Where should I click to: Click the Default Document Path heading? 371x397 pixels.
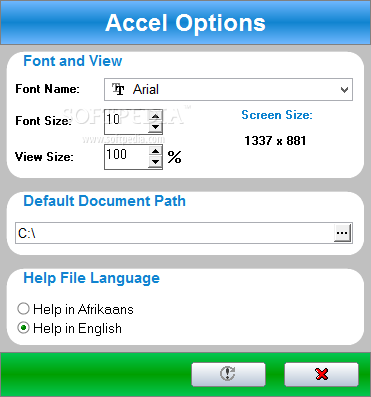[x=104, y=201]
